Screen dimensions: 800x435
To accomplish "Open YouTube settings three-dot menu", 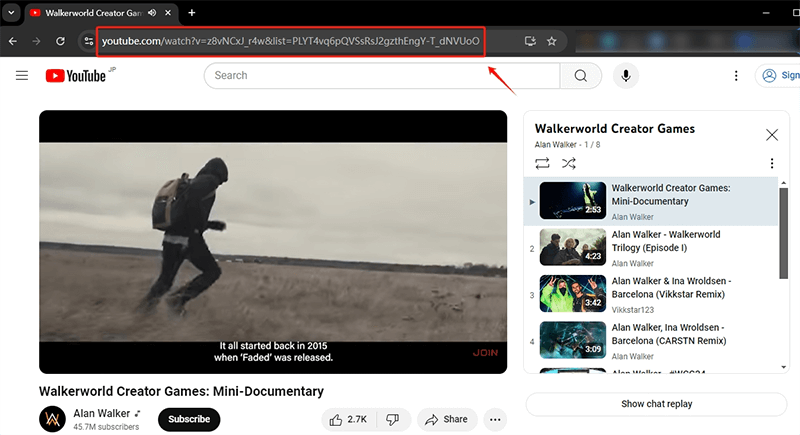I will coord(736,76).
